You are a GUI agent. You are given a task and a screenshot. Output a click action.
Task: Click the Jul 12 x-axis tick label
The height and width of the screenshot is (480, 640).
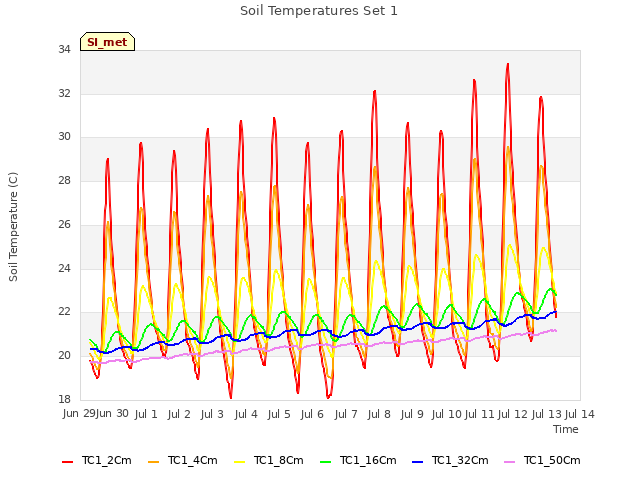pos(513,414)
